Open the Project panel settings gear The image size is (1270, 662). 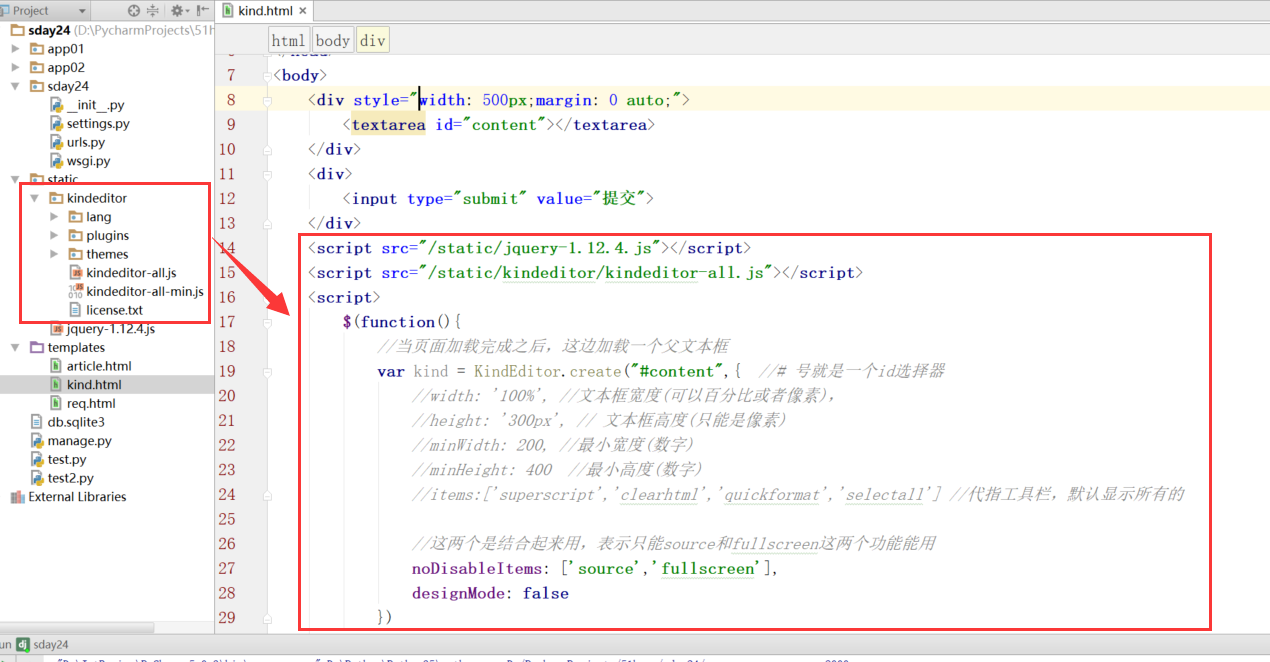coord(179,10)
